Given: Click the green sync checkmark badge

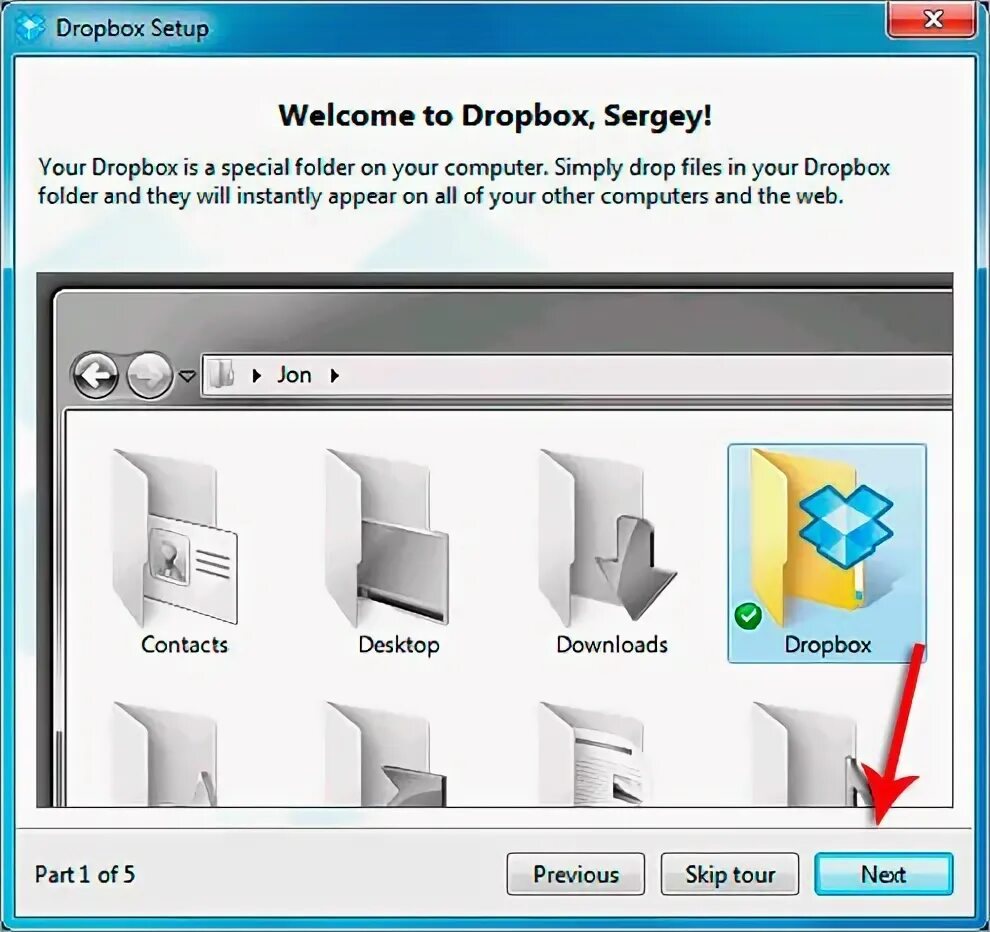Looking at the screenshot, I should (x=748, y=616).
